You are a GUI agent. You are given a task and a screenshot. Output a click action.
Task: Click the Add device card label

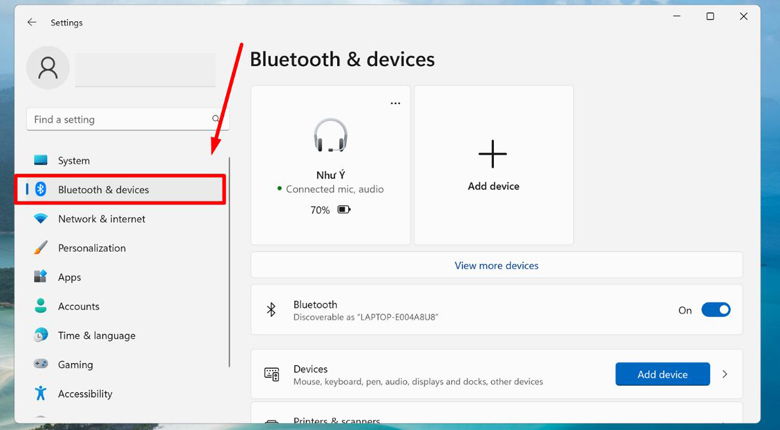coord(493,186)
